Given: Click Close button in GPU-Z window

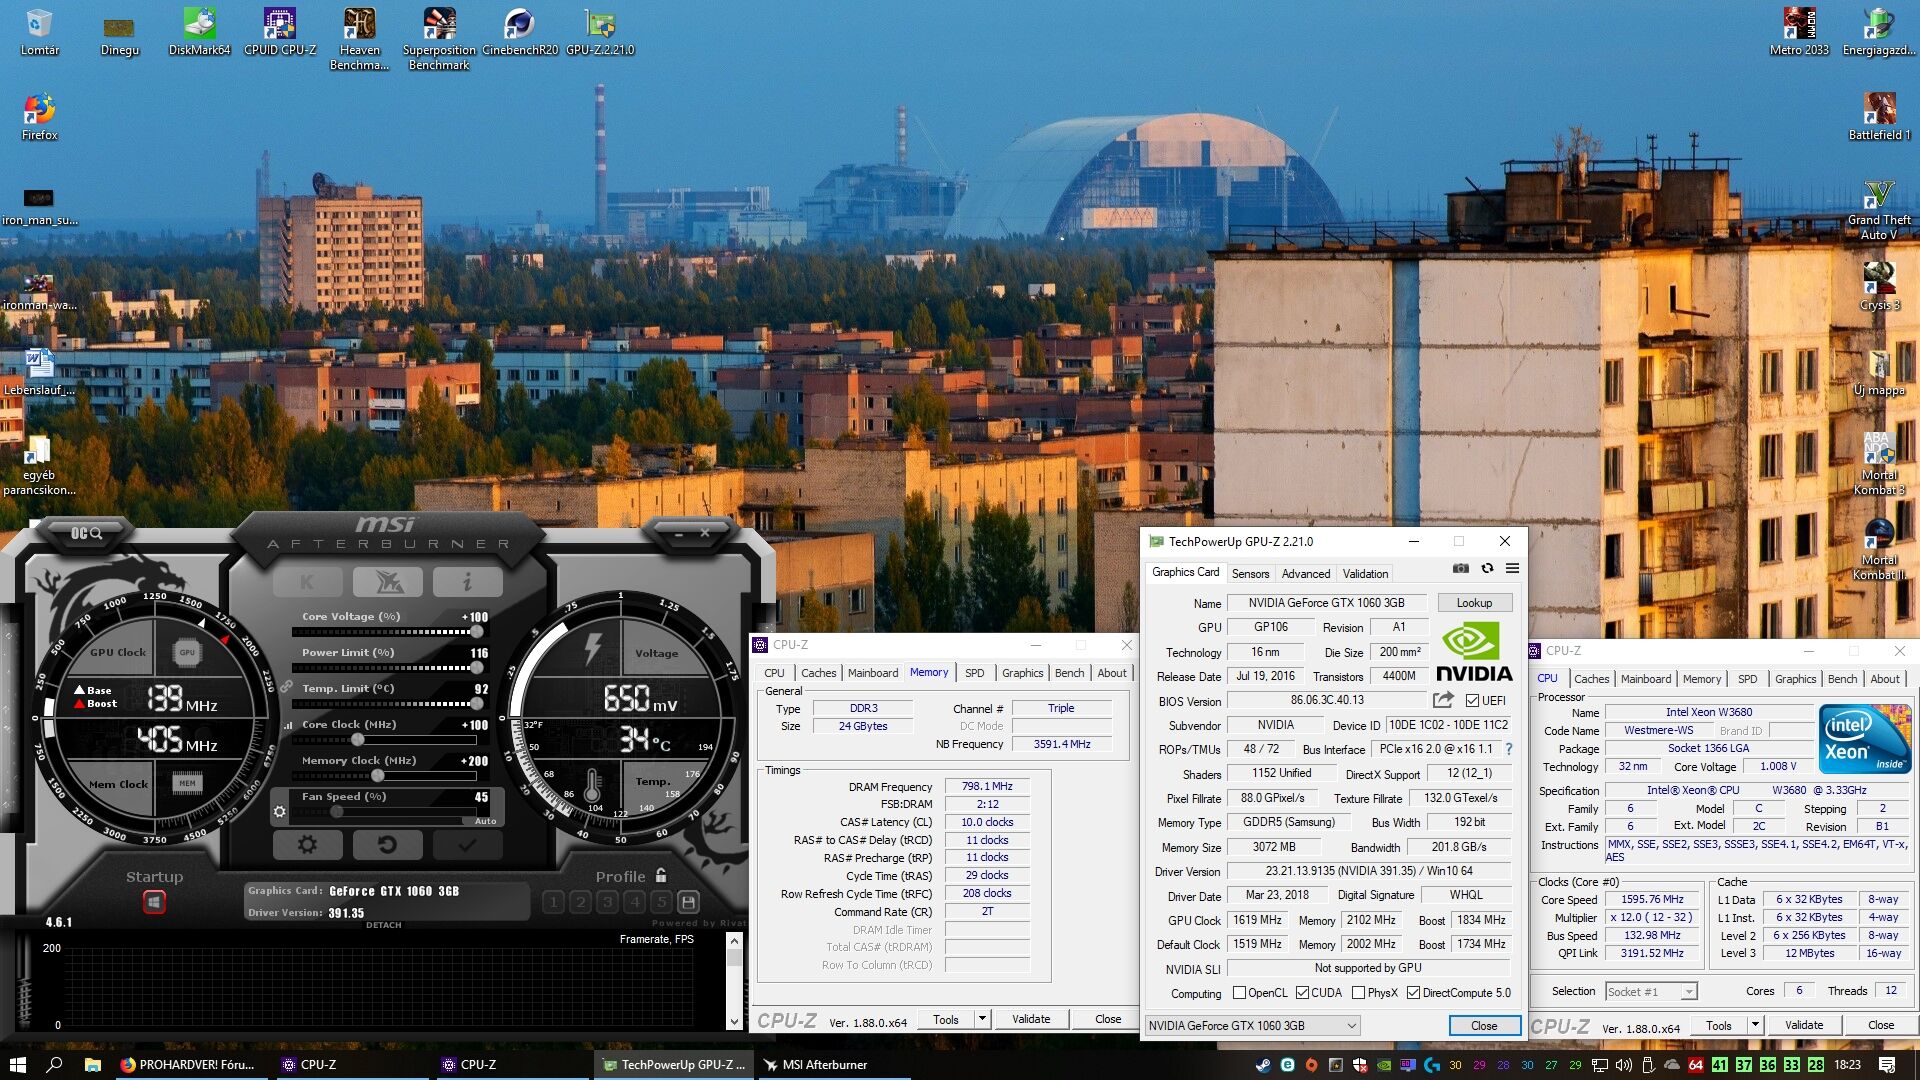Looking at the screenshot, I should (x=1484, y=1025).
